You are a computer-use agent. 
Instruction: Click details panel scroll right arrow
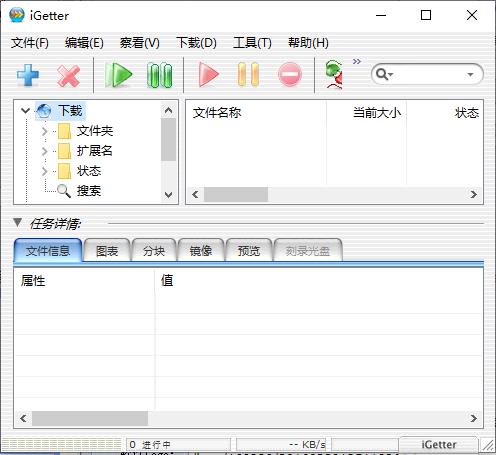point(473,418)
